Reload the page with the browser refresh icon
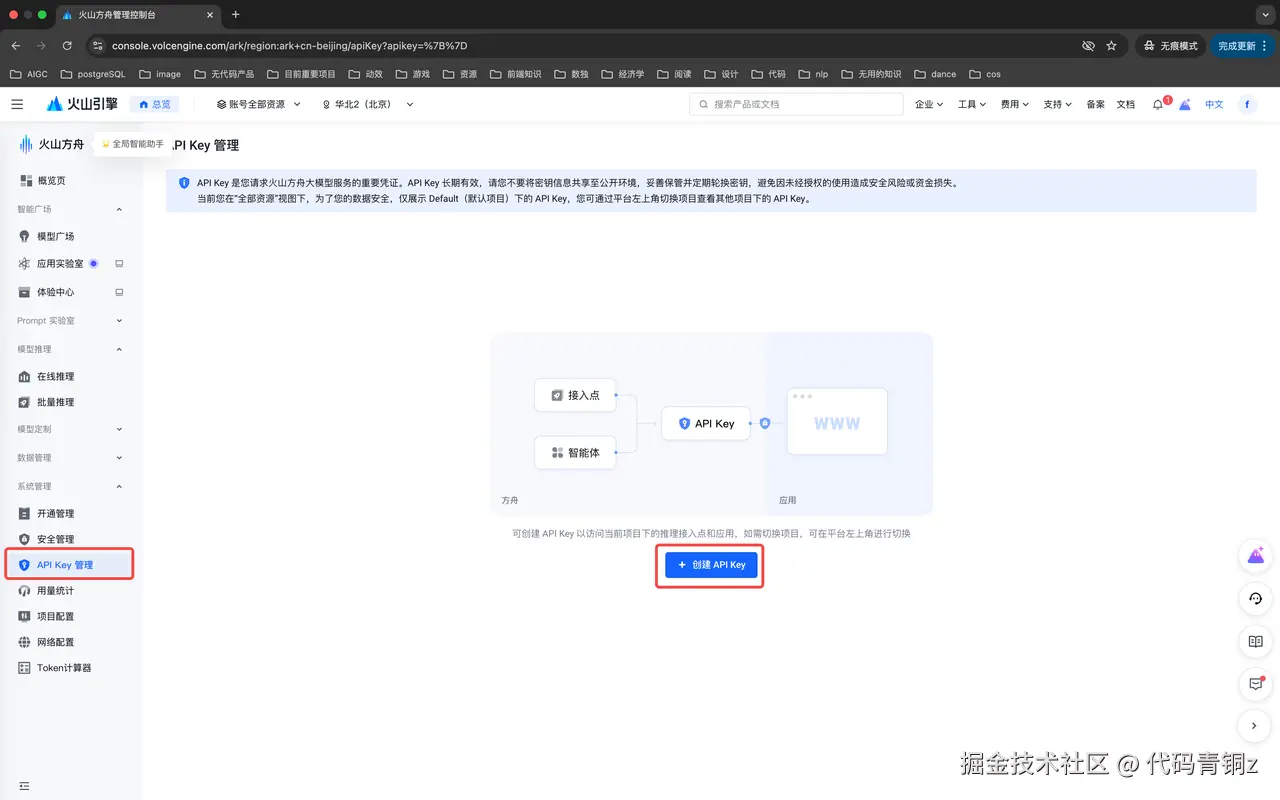The height and width of the screenshot is (800, 1280). point(67,46)
